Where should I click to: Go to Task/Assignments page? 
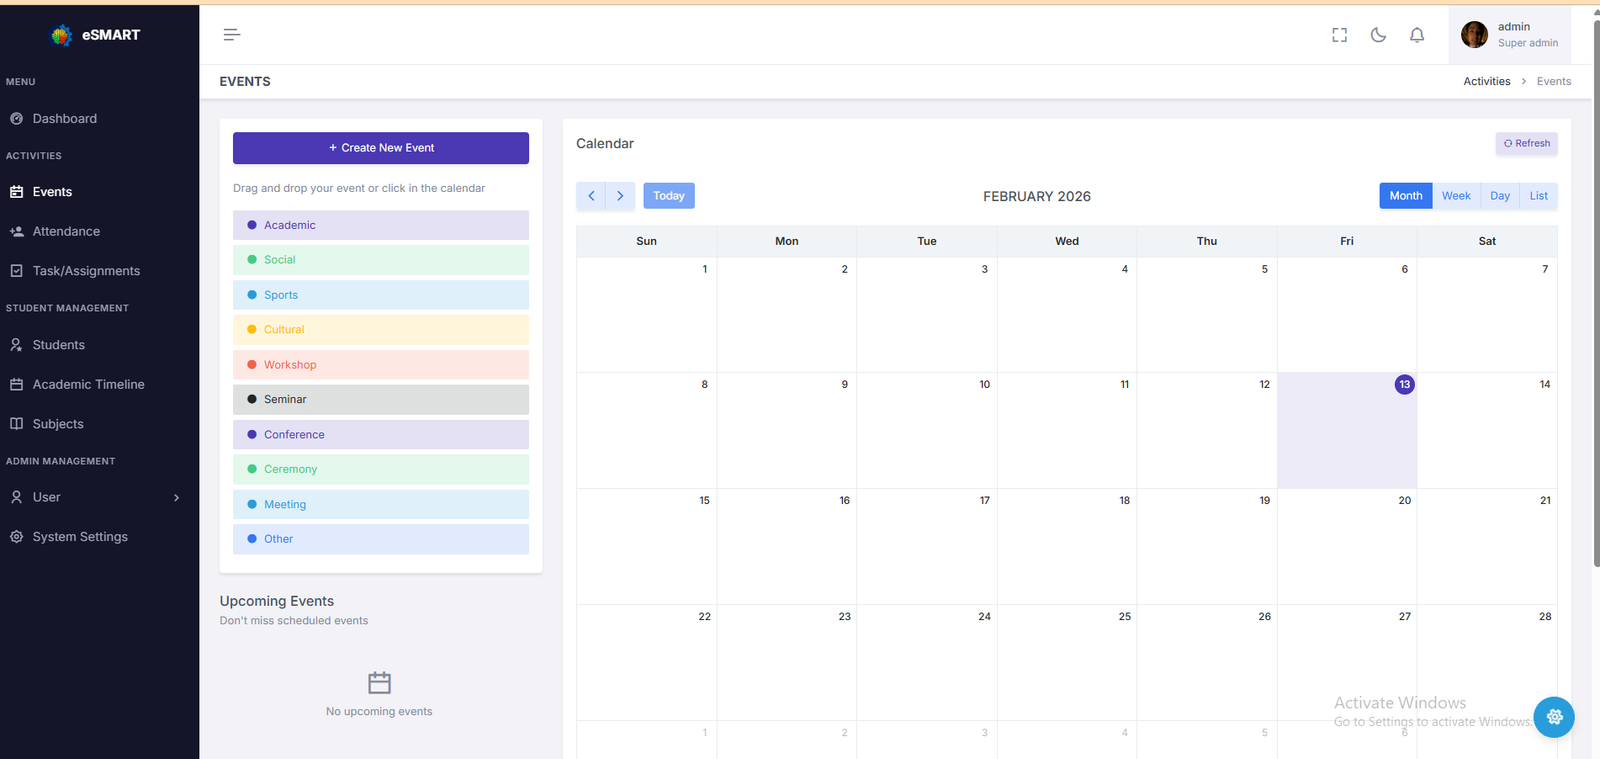coord(86,271)
